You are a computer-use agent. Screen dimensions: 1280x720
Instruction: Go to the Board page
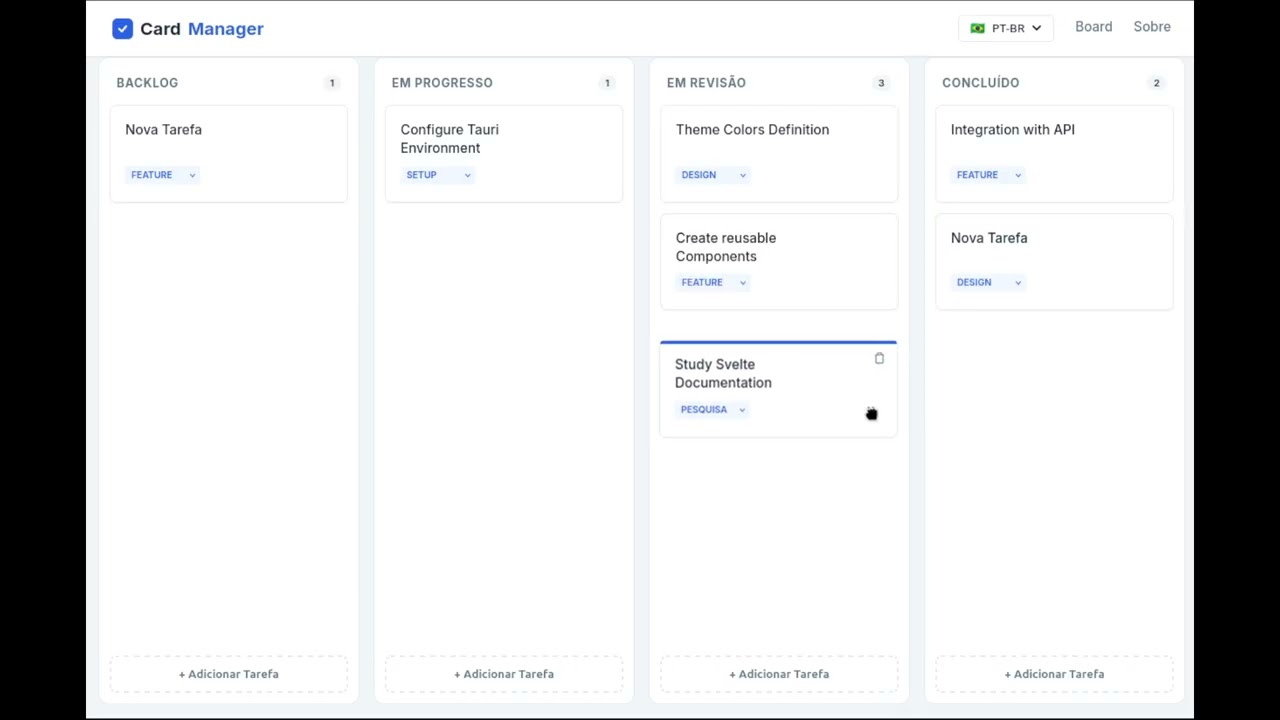coord(1093,27)
